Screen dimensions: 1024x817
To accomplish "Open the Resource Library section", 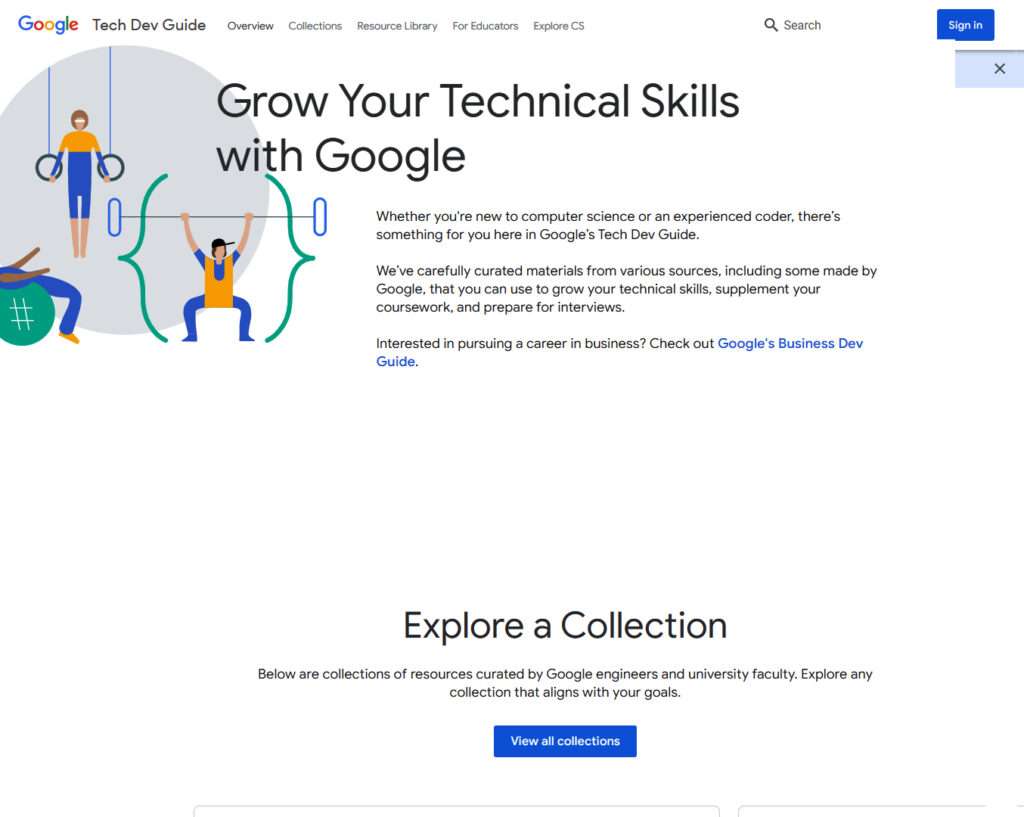I will [396, 27].
